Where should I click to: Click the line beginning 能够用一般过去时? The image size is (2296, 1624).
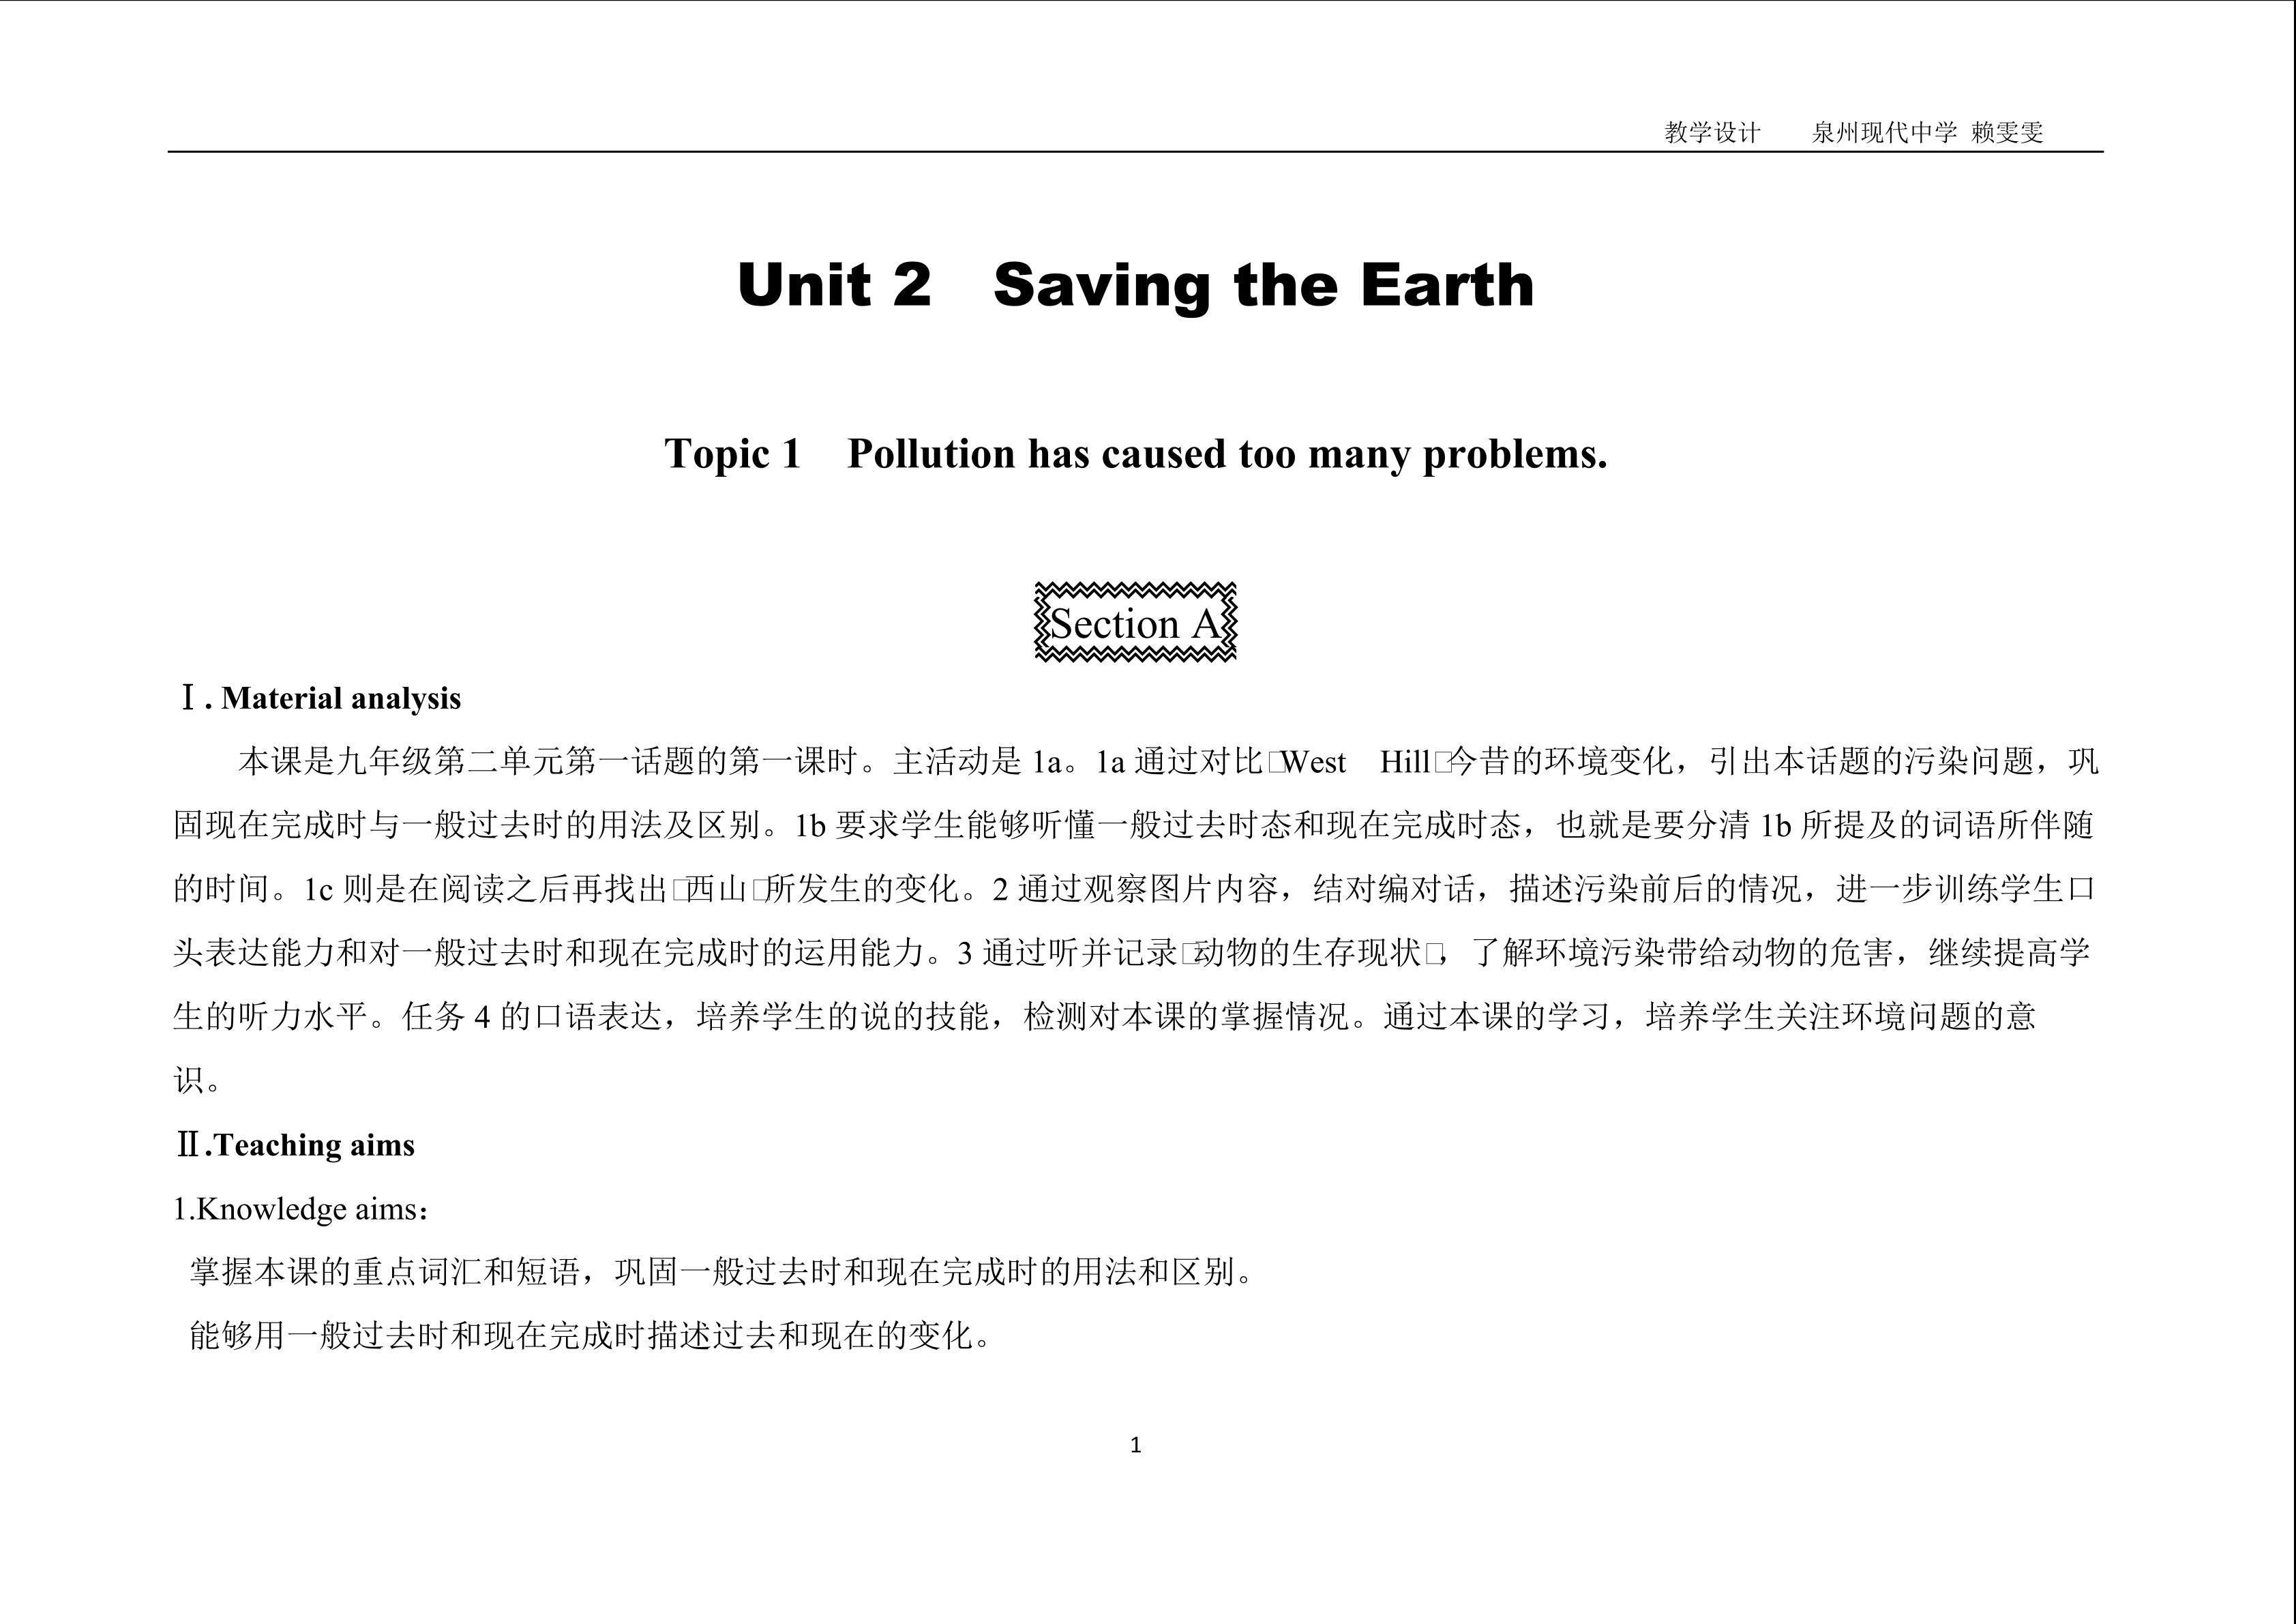click(590, 1336)
